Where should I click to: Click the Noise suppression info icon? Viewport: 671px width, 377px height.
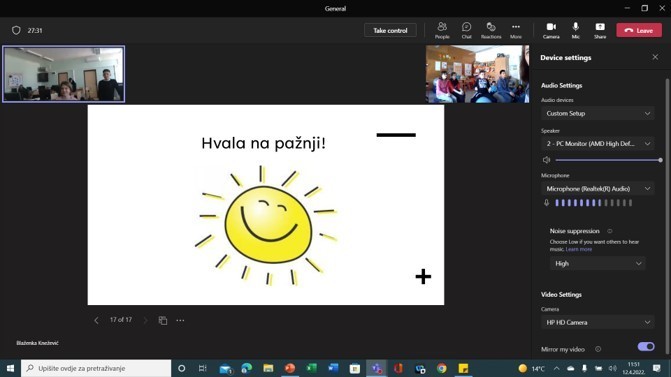click(610, 231)
